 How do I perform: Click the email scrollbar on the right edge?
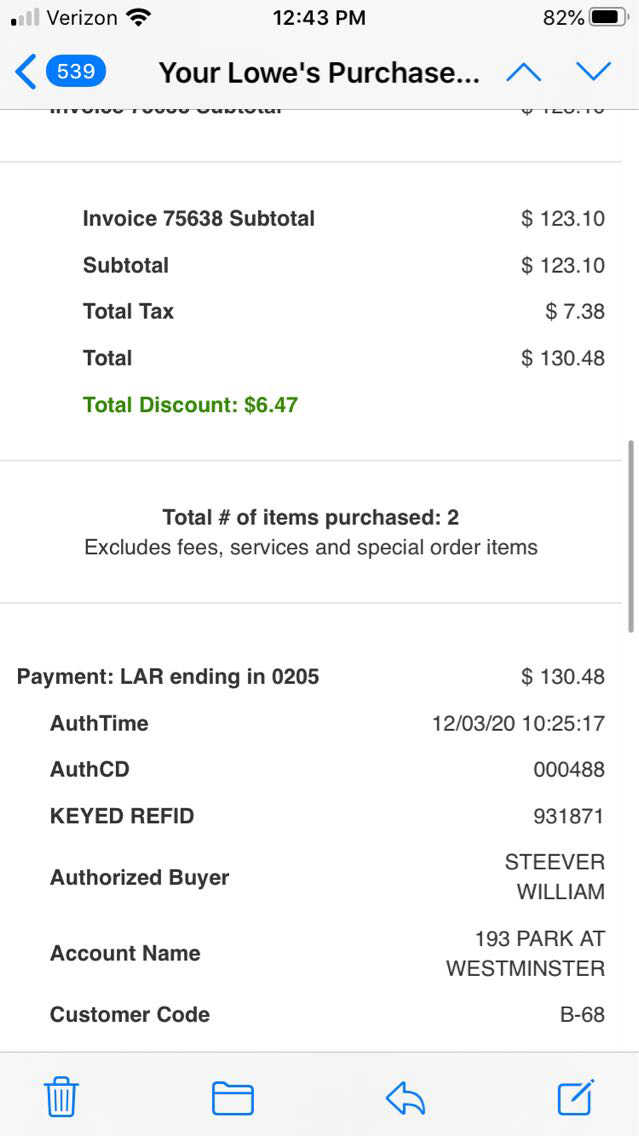click(630, 536)
